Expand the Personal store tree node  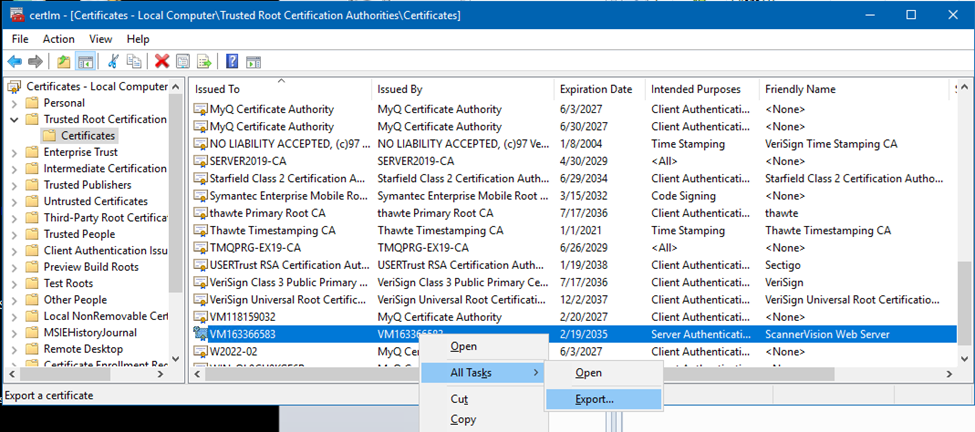pos(13,103)
